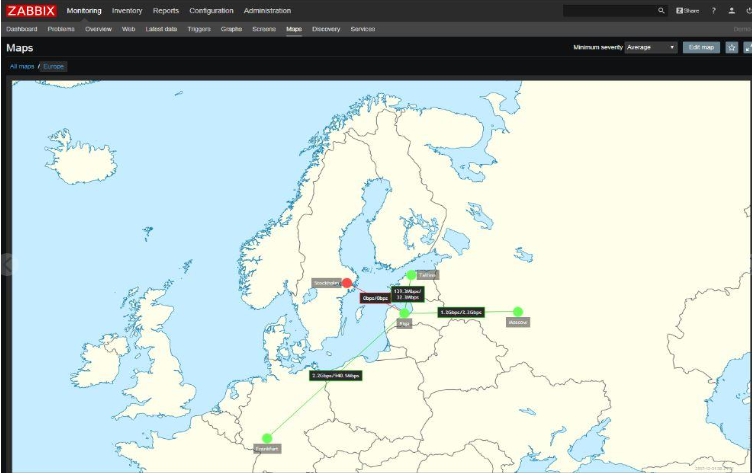753x475 pixels.
Task: Open the Triggers submenu tab
Action: 199,29
